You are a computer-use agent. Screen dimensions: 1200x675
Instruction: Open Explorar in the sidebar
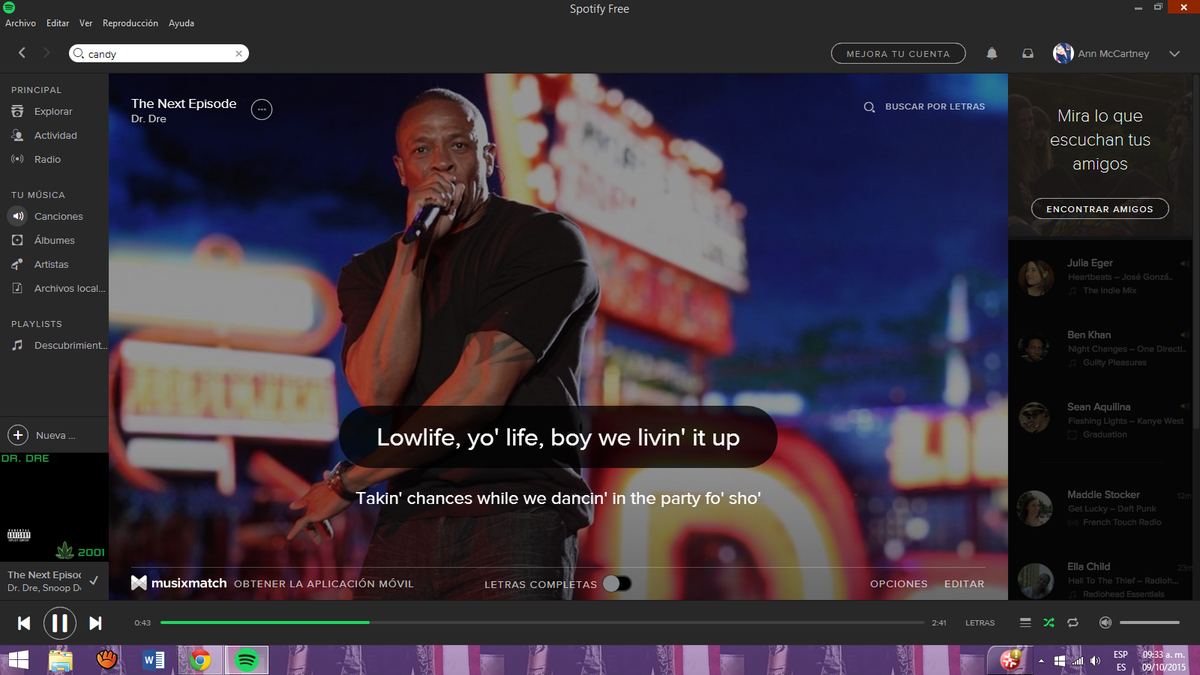coord(53,112)
